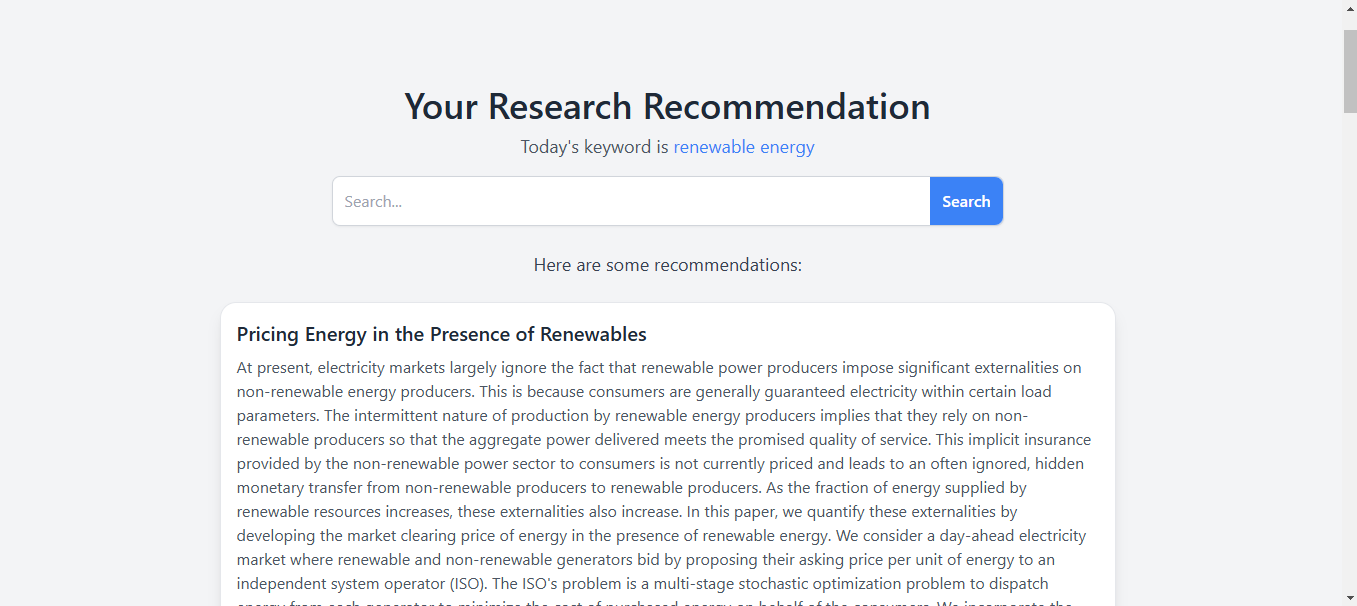Click the empty scrollbar track below the thumb

pos(1350,350)
